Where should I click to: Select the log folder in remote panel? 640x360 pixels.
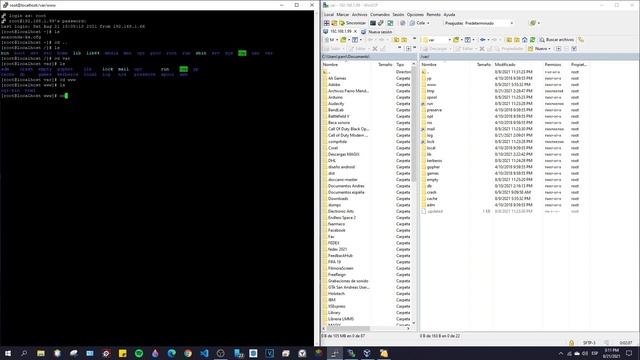click(429, 135)
